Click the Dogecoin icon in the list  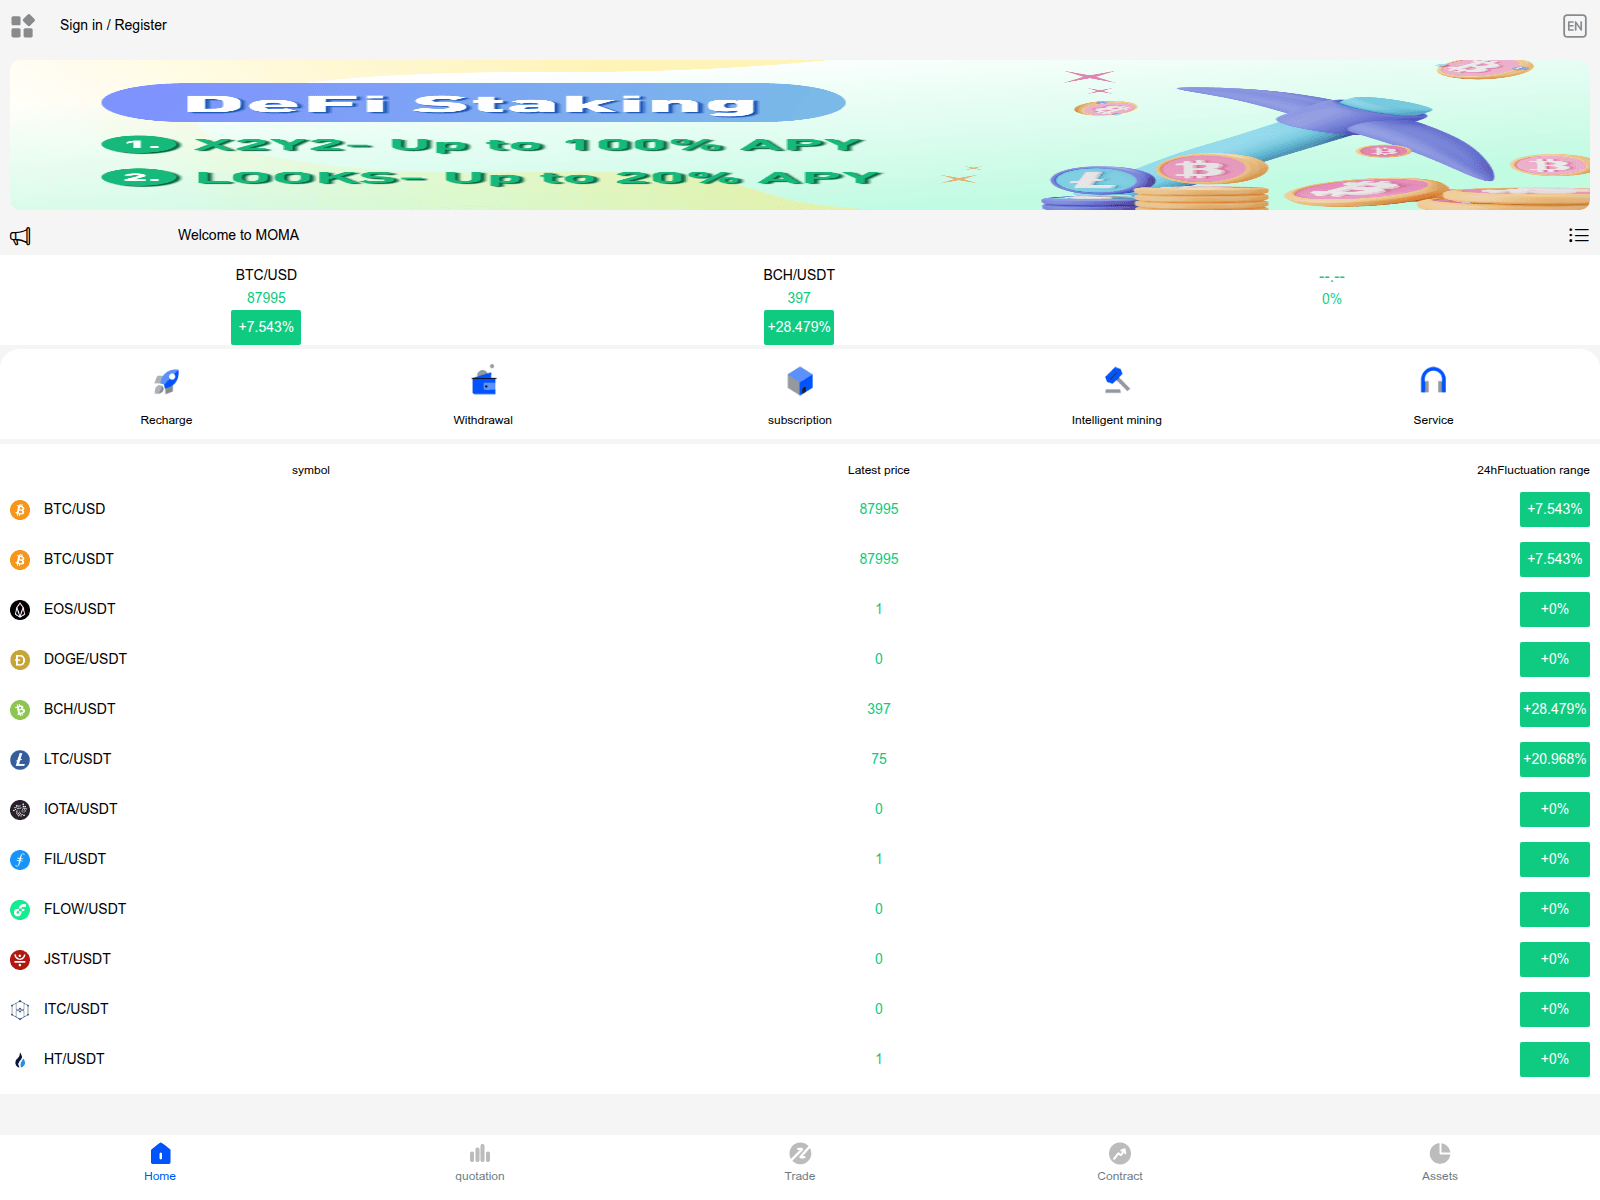(20, 660)
